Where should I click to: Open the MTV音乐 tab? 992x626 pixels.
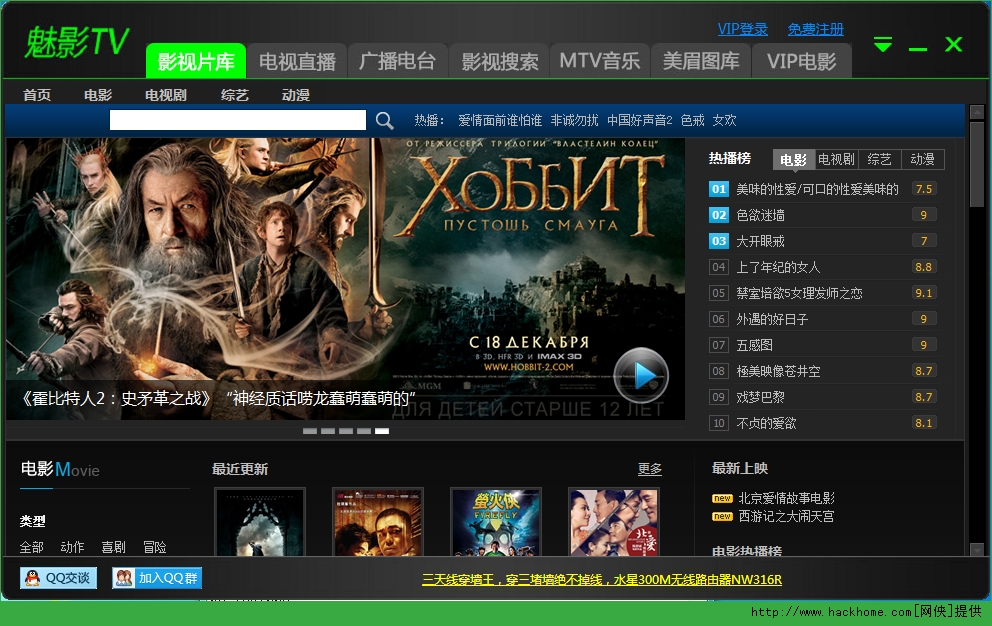pyautogui.click(x=600, y=61)
